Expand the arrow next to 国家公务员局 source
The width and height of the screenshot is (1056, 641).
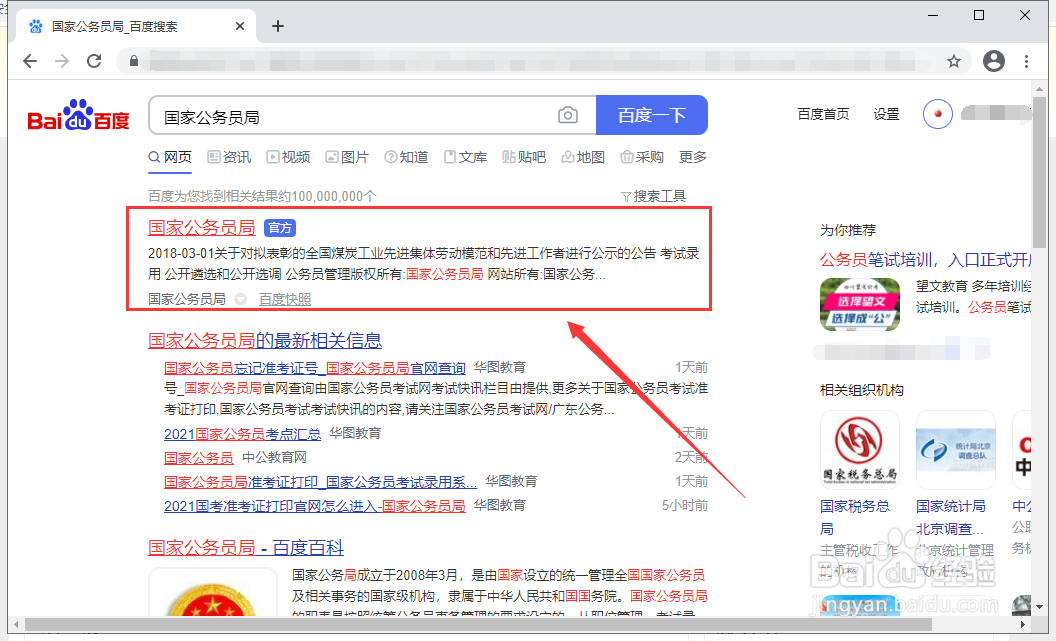point(240,299)
